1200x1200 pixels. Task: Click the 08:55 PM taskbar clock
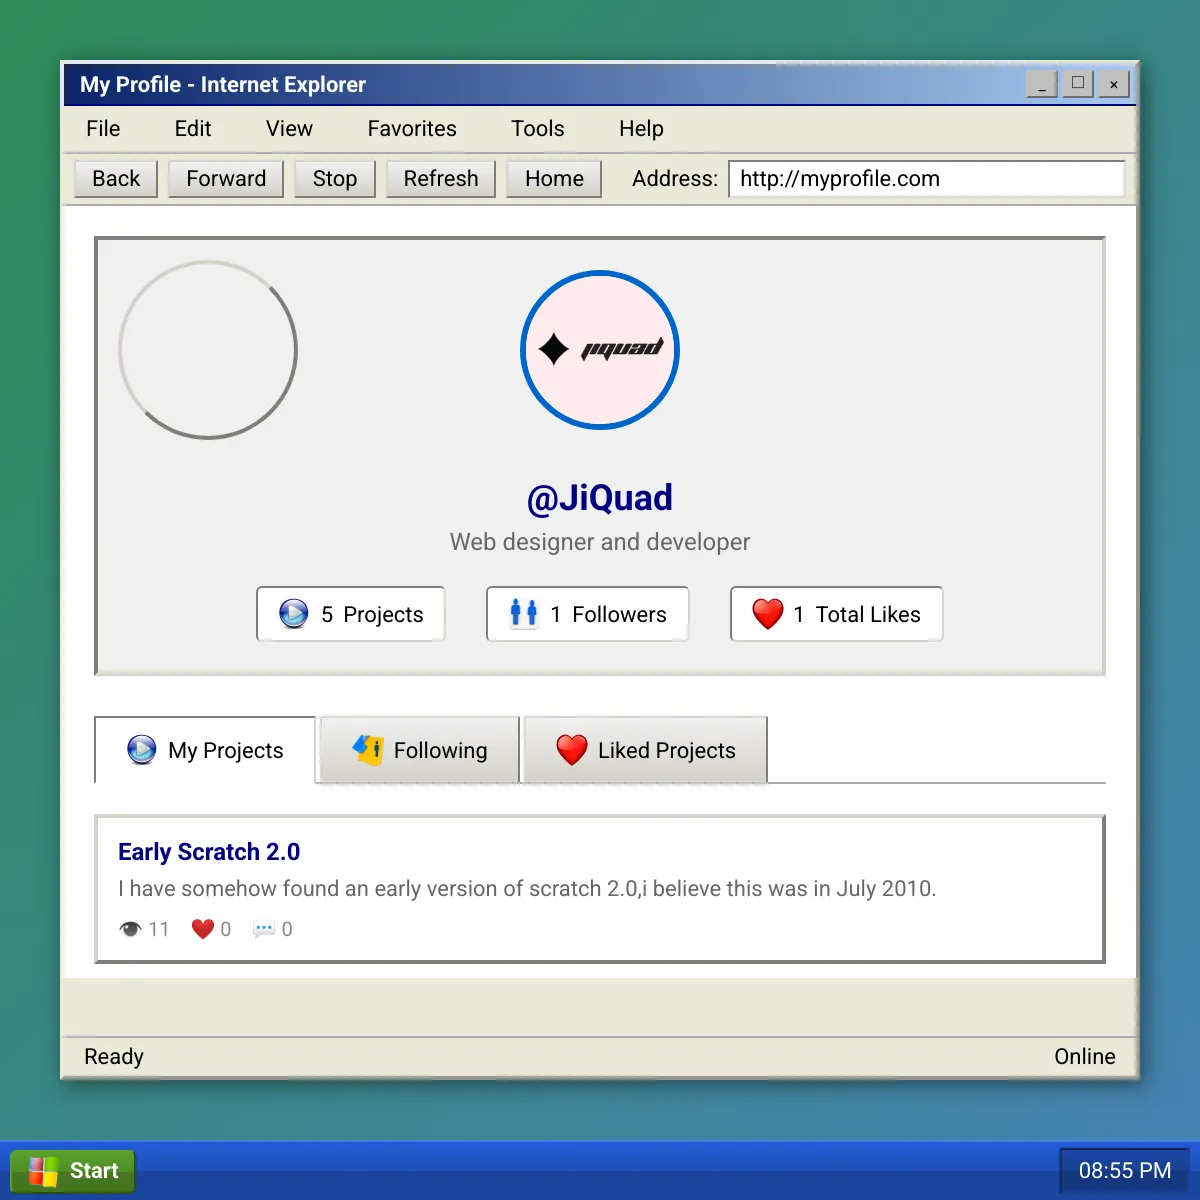tap(1125, 1171)
